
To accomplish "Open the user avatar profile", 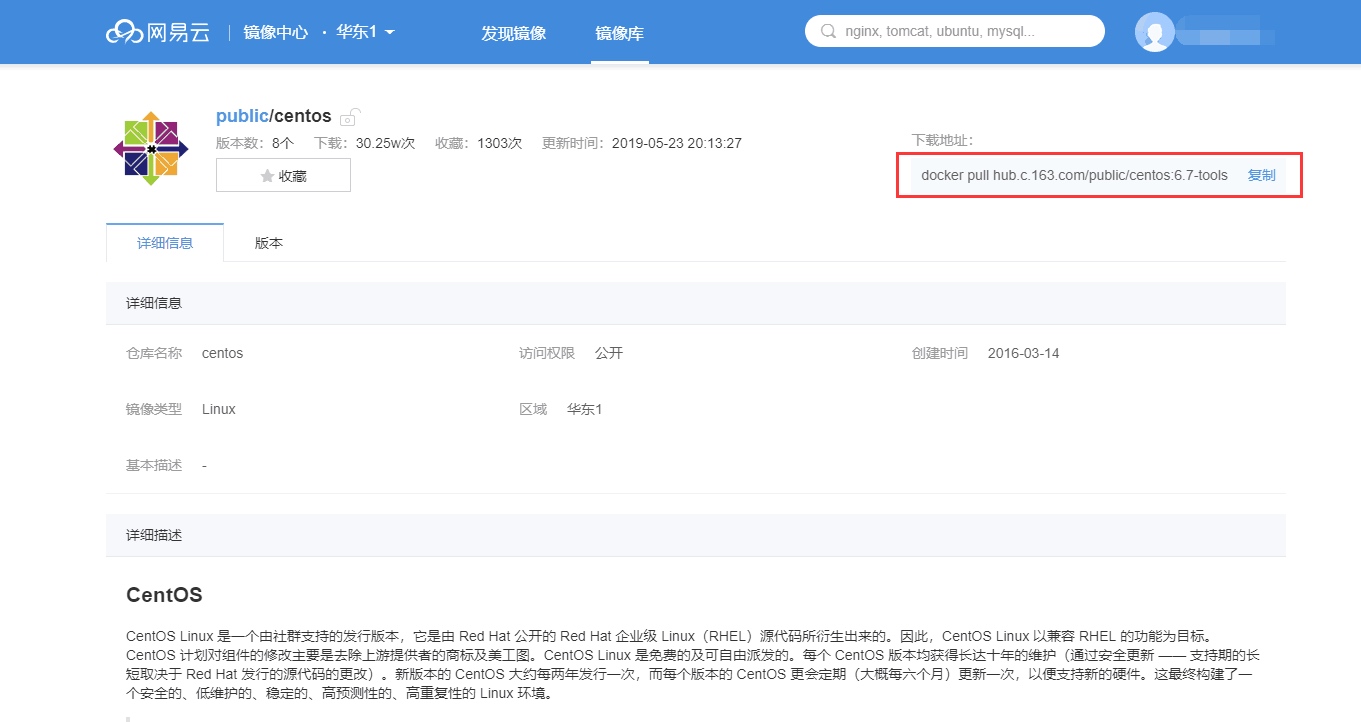I will pos(1155,32).
